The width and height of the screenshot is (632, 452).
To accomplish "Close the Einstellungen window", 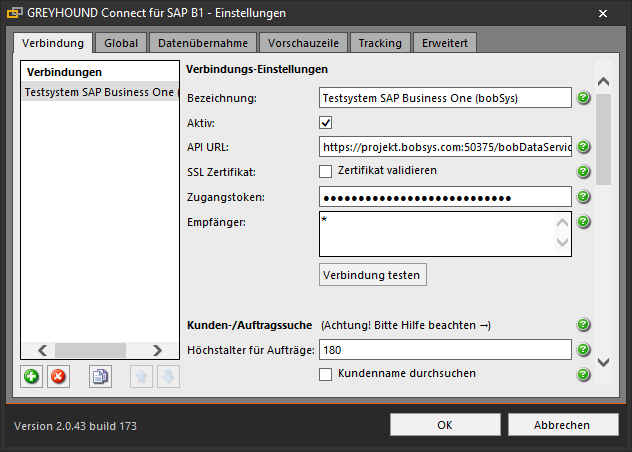I will [603, 13].
